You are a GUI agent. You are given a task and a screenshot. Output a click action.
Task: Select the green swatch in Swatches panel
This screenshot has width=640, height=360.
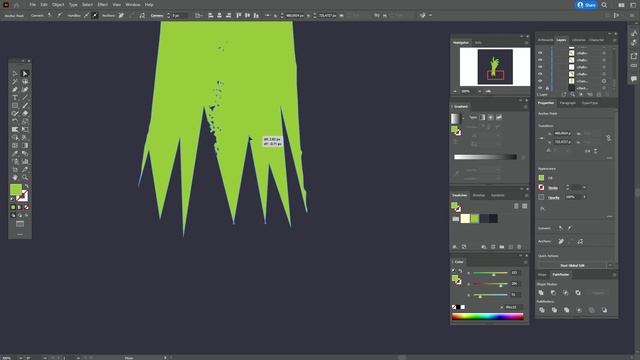pos(475,219)
